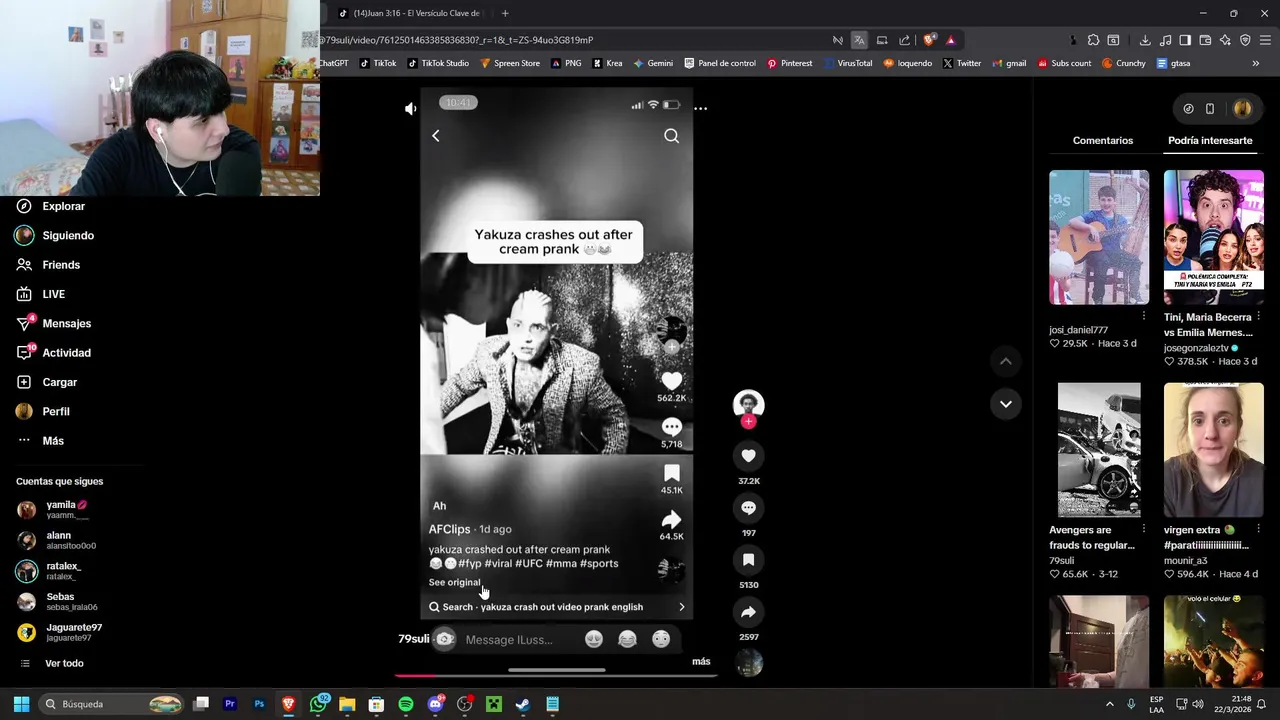This screenshot has height=720, width=1280.
Task: Open Pinterest bookmark
Action: [789, 63]
